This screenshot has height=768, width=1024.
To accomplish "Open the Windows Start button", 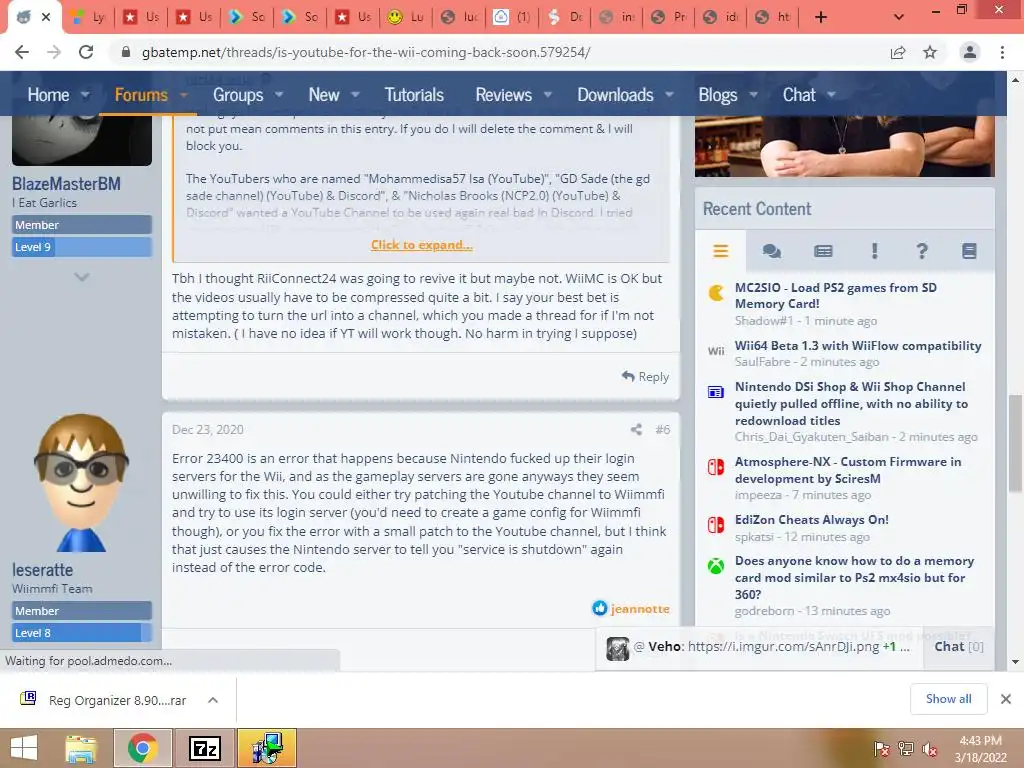I will coord(24,748).
